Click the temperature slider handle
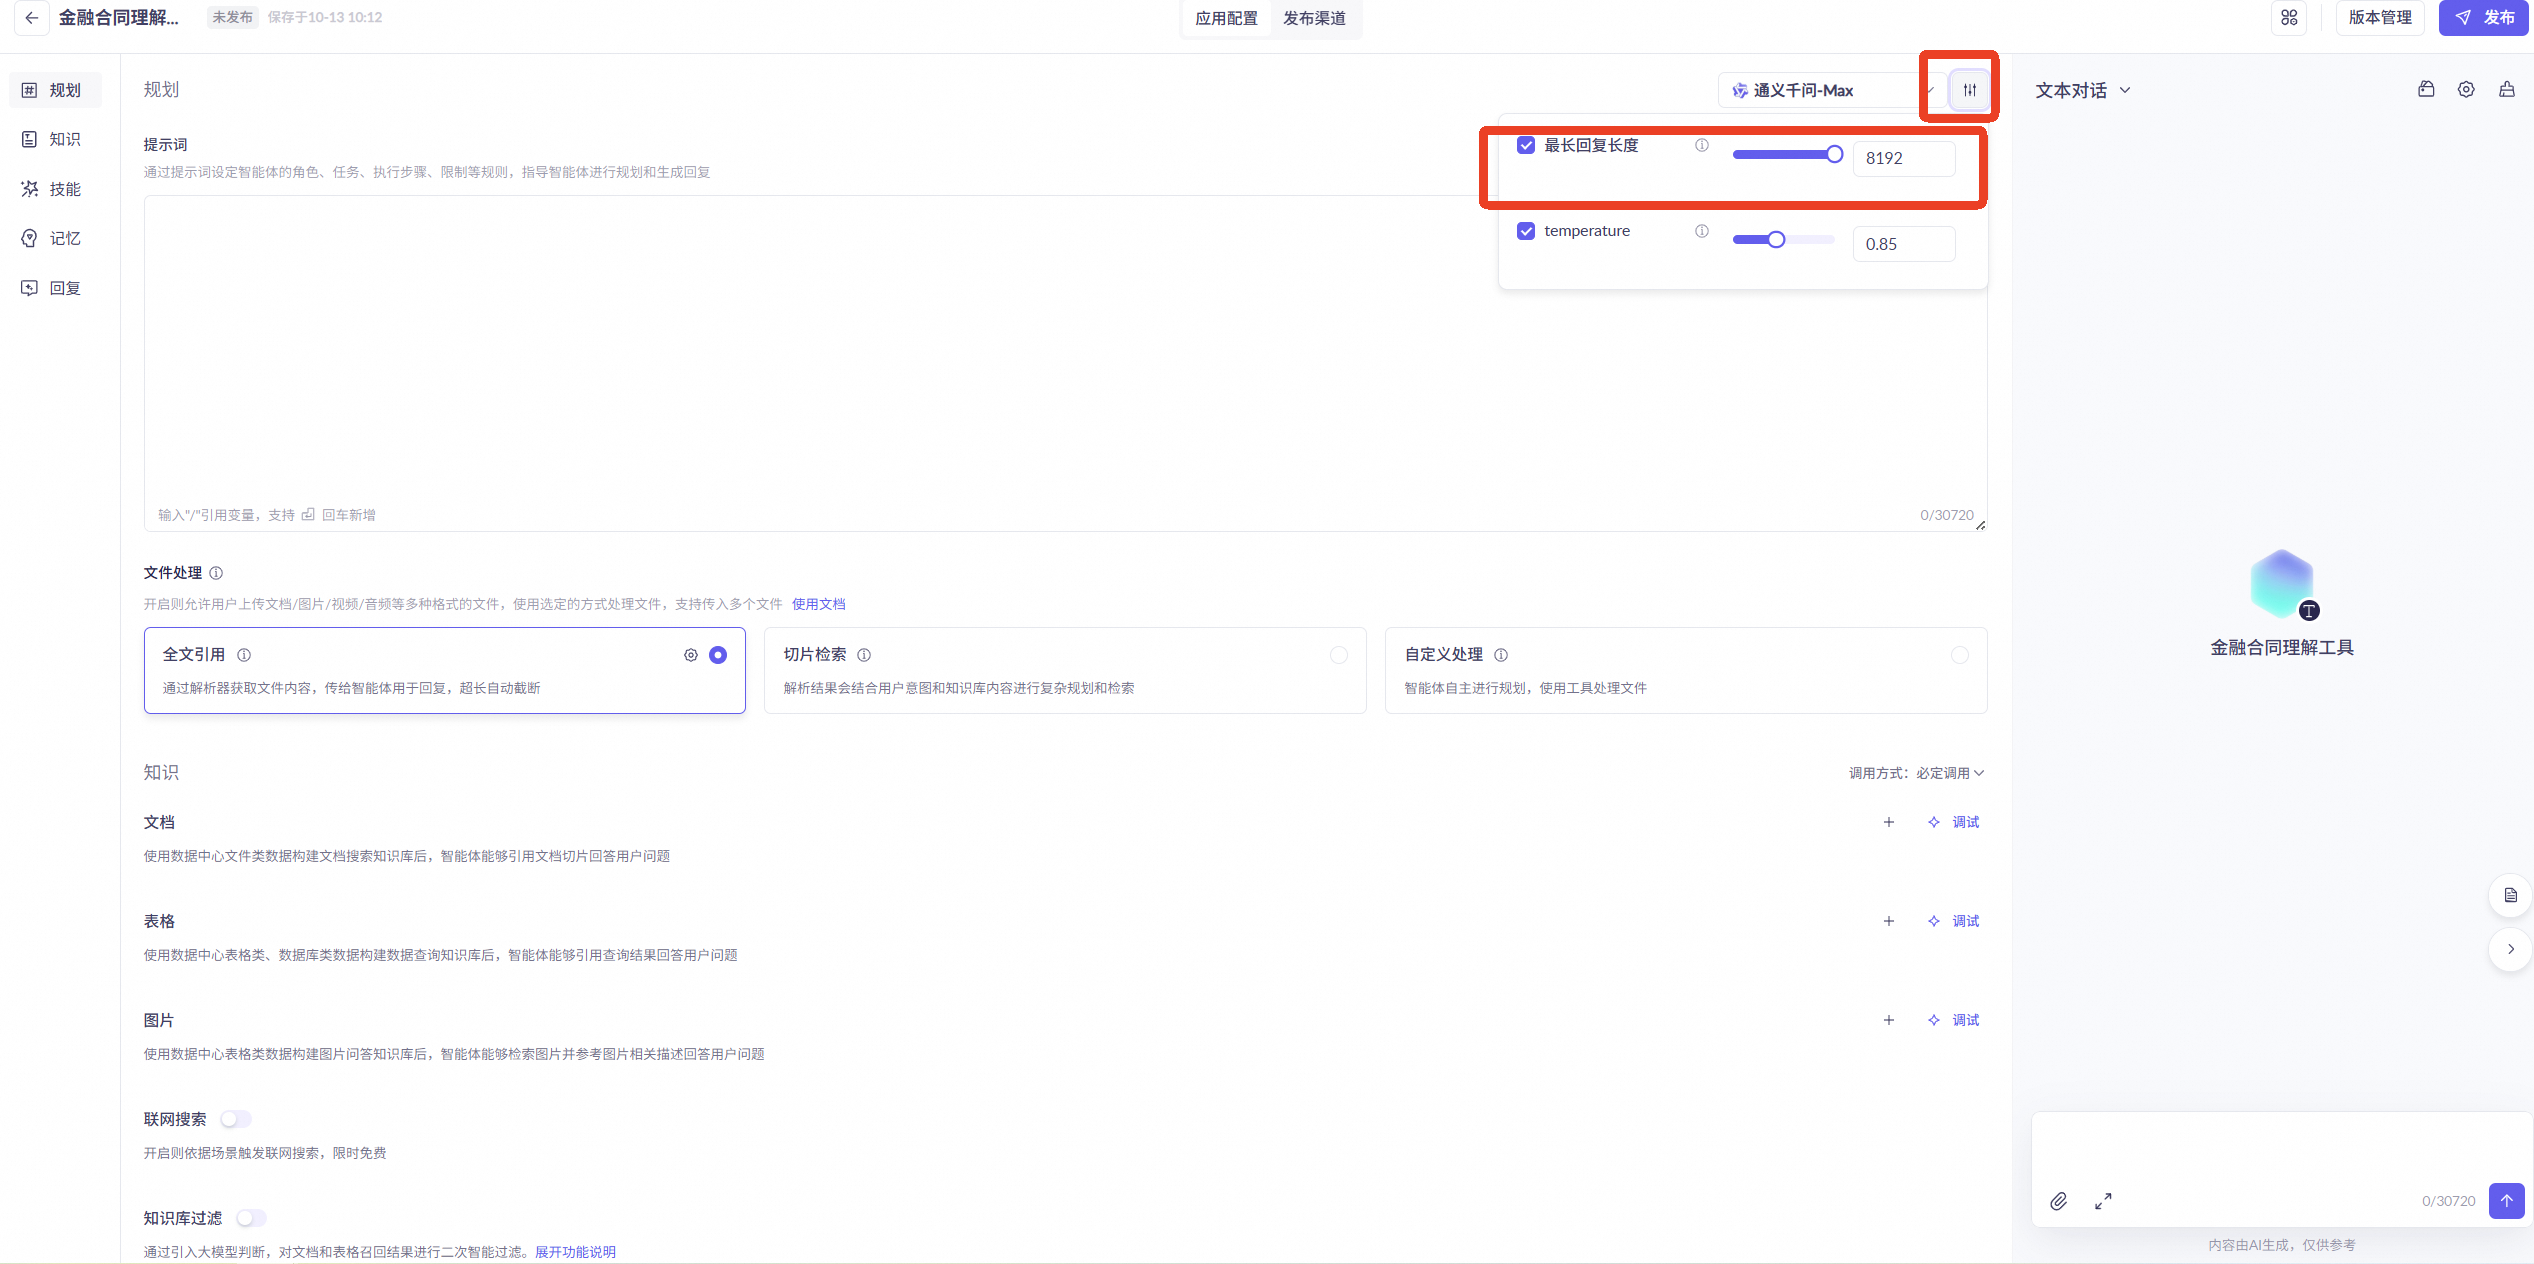The image size is (2534, 1264). coord(1776,240)
